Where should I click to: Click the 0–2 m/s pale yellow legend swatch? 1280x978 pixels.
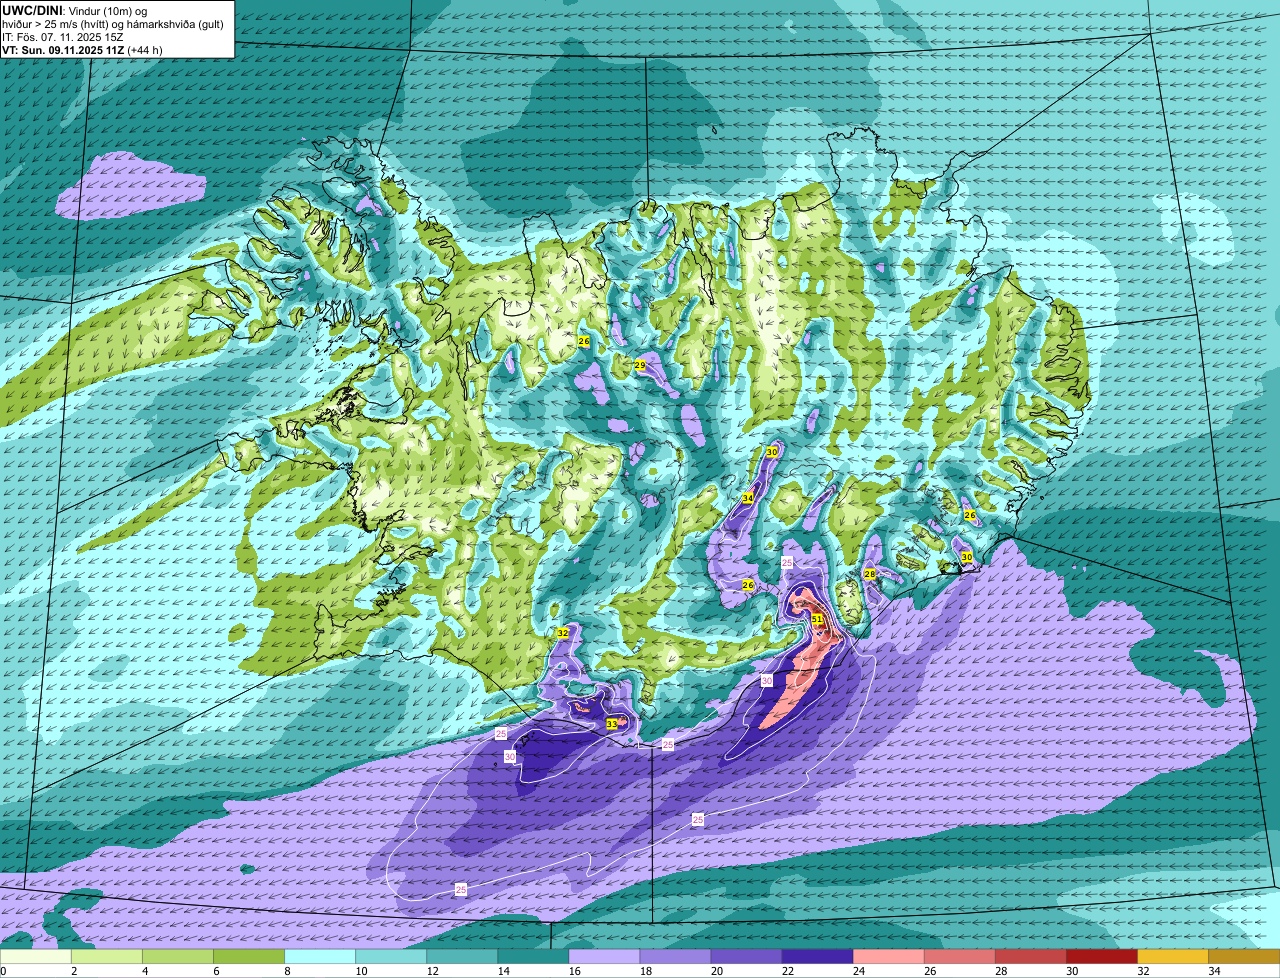[36, 957]
